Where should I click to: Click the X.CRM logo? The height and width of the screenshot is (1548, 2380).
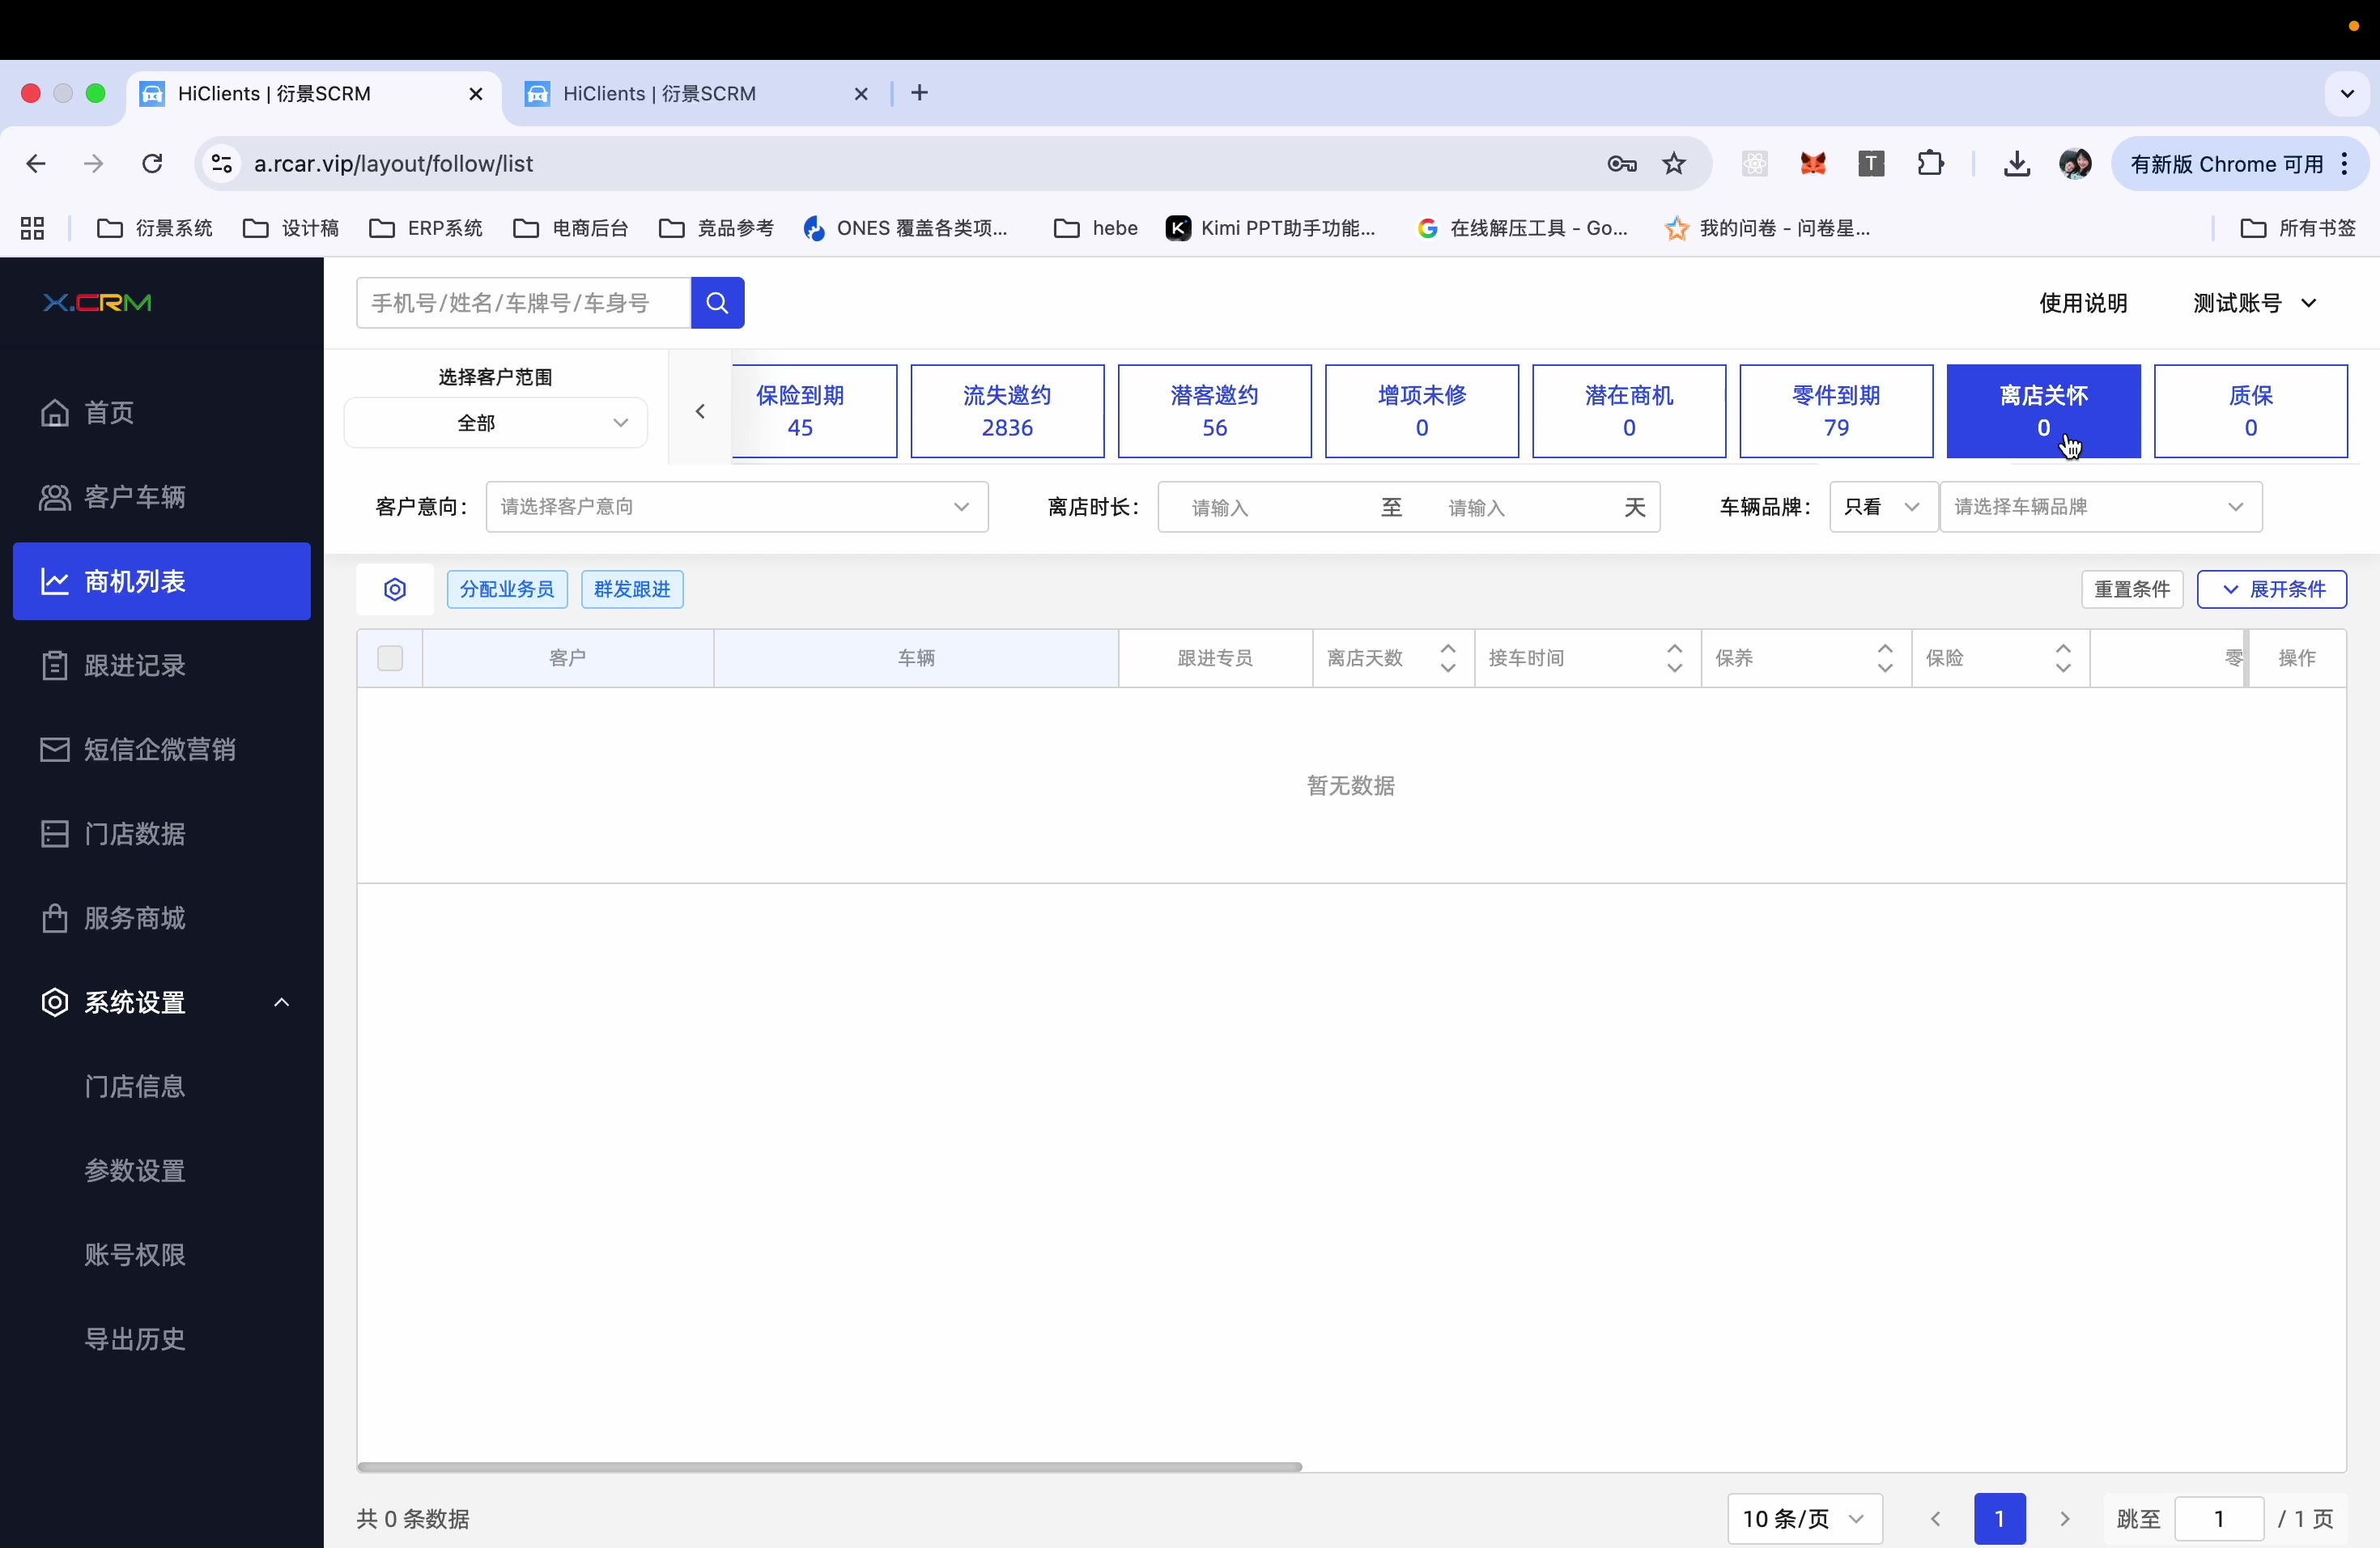pos(97,303)
